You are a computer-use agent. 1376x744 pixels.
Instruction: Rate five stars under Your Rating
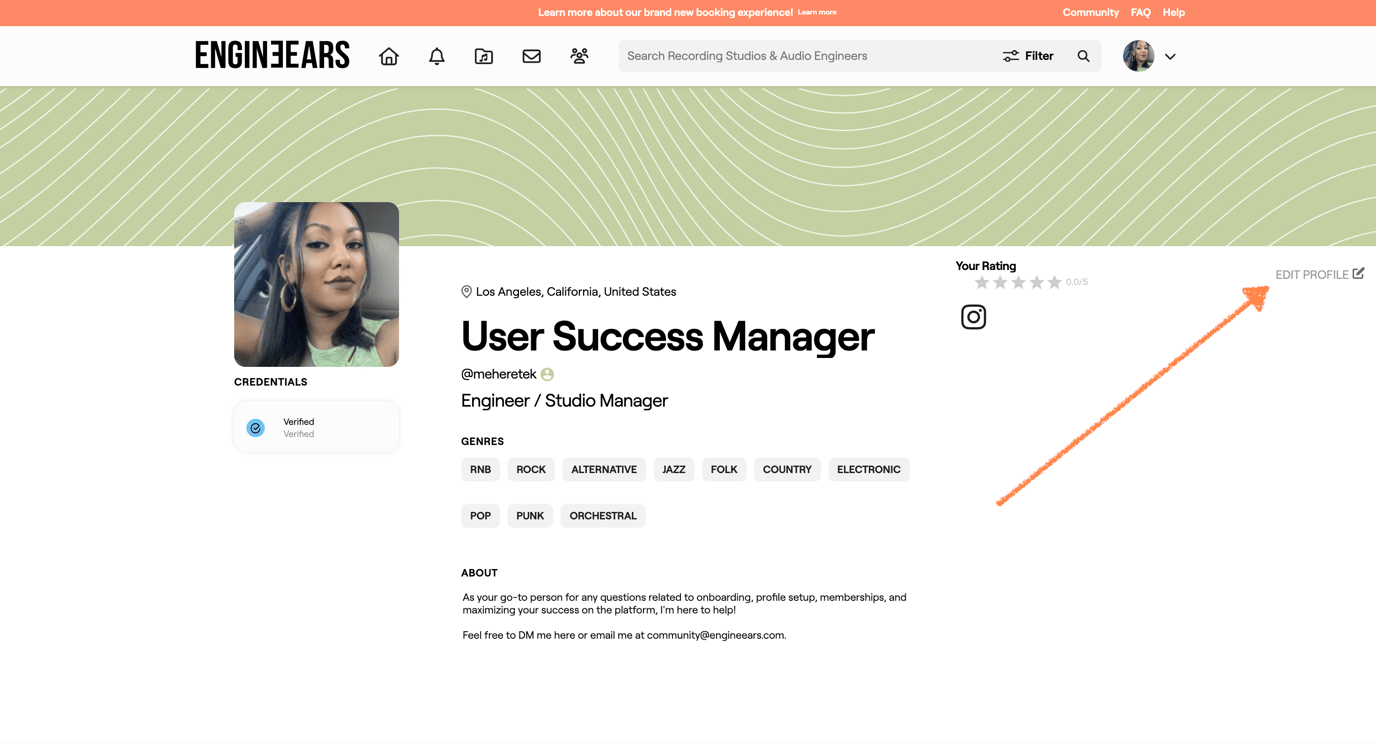(x=1054, y=282)
